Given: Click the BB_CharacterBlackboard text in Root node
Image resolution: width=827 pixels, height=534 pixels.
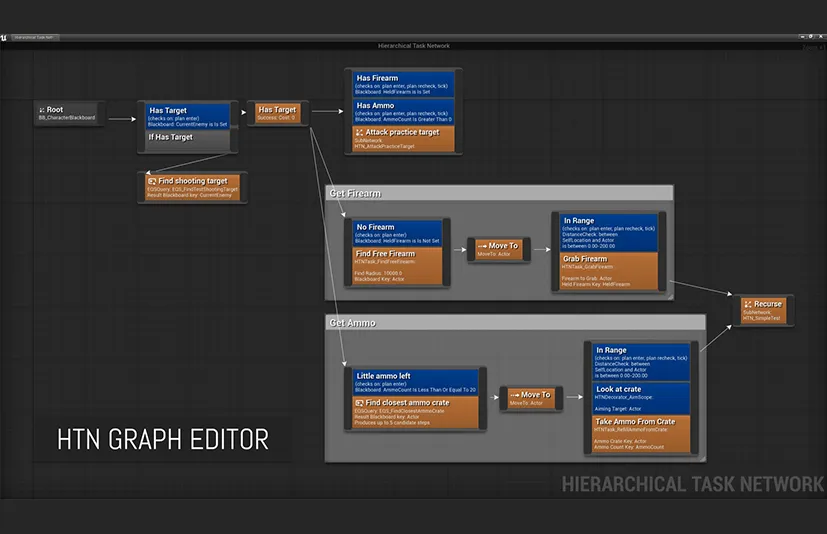Looking at the screenshot, I should tap(67, 118).
